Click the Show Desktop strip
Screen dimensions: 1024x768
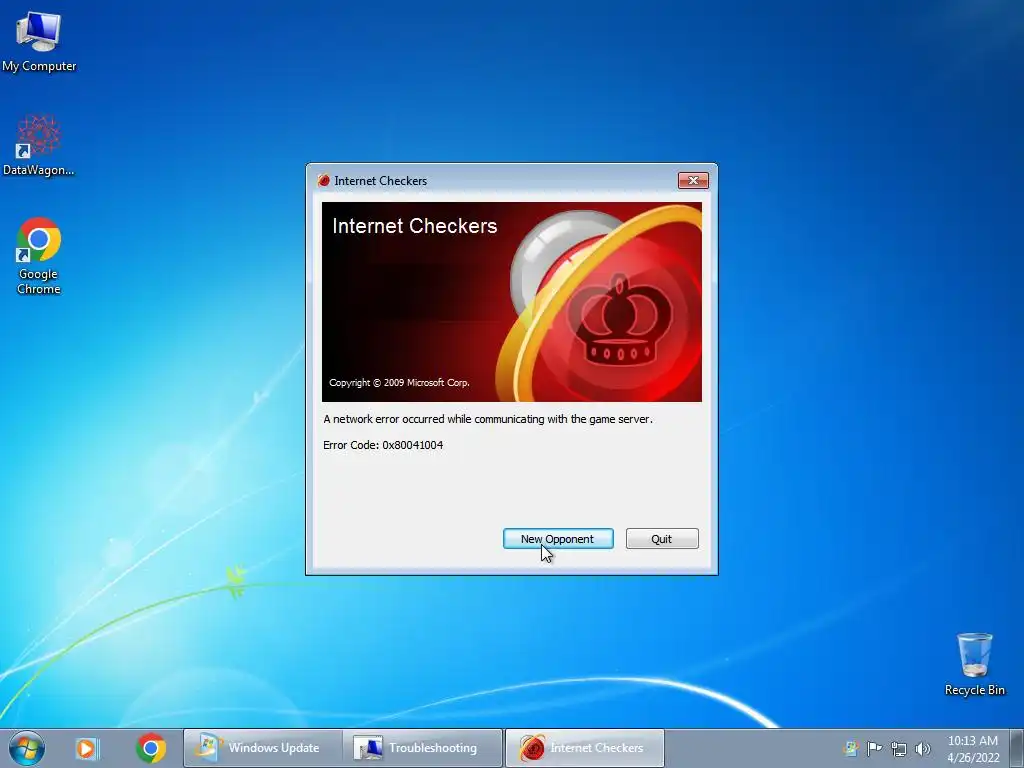click(1016, 748)
